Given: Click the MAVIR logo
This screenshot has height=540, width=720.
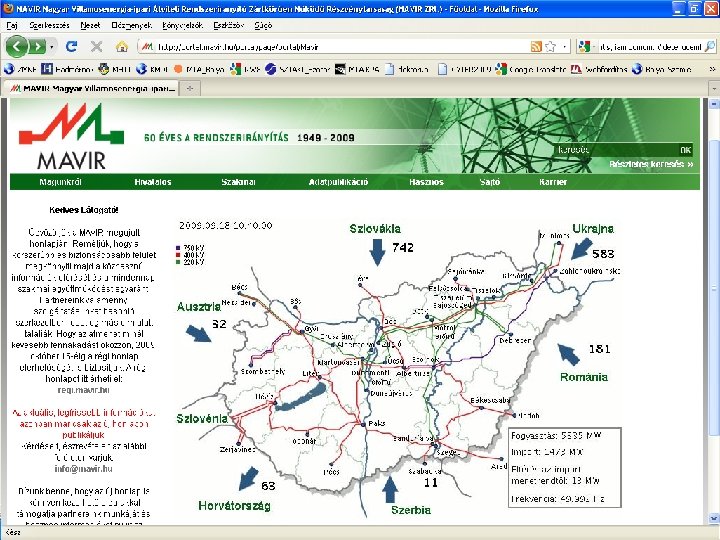Looking at the screenshot, I should point(71,136).
